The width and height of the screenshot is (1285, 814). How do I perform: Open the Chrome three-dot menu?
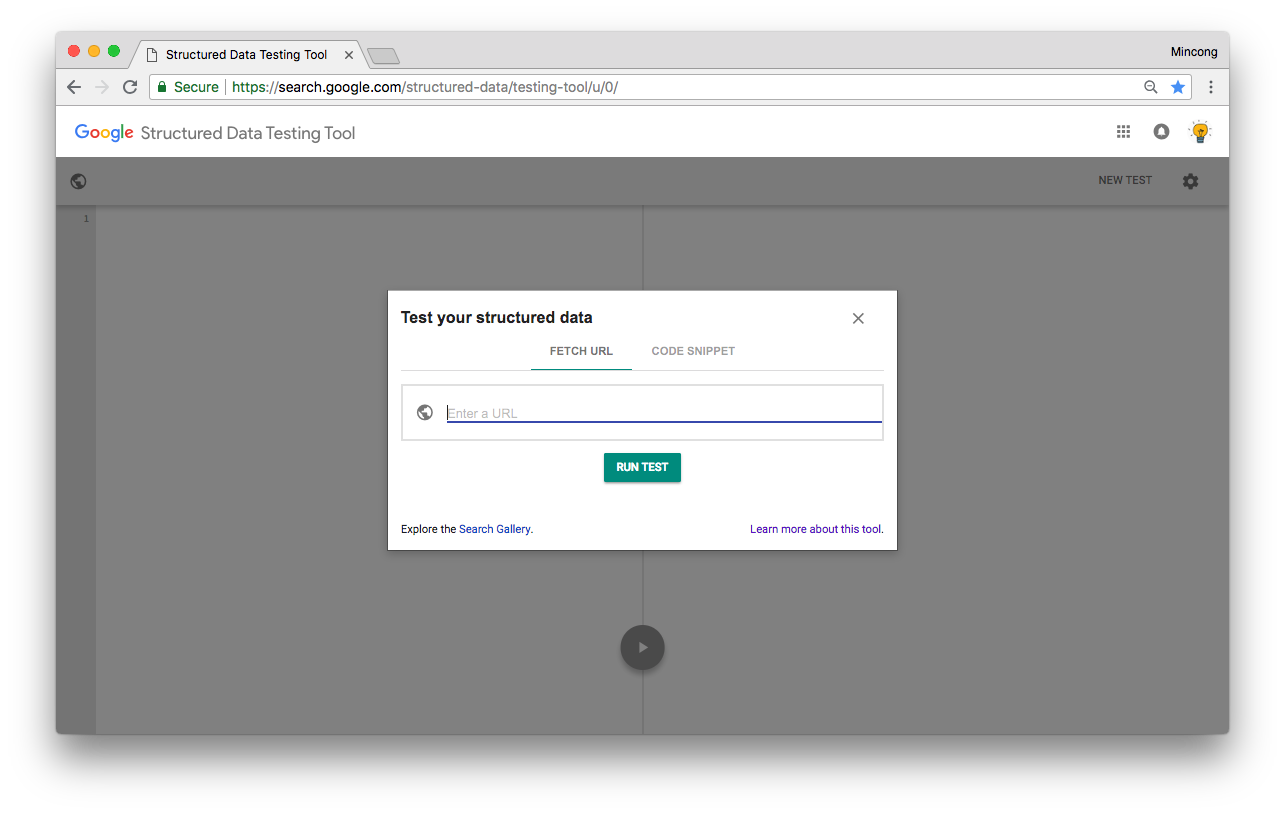[1211, 87]
